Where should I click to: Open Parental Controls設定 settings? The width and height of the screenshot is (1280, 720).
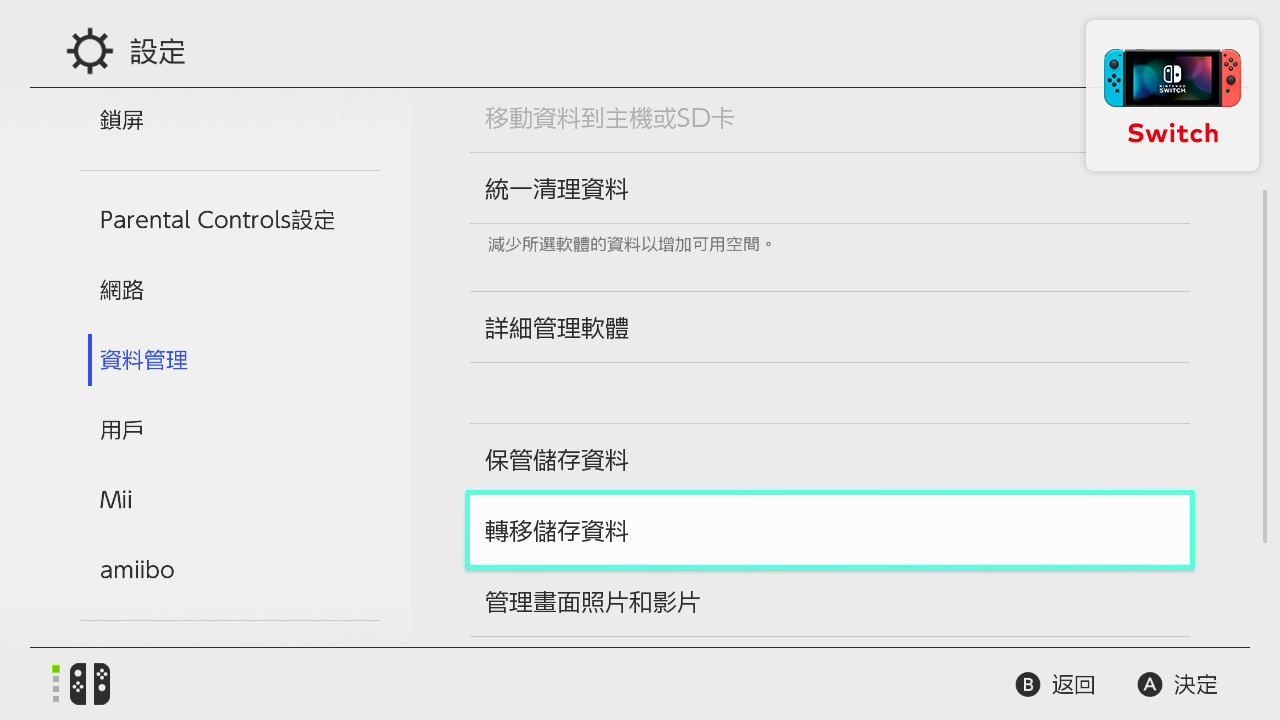click(x=217, y=219)
